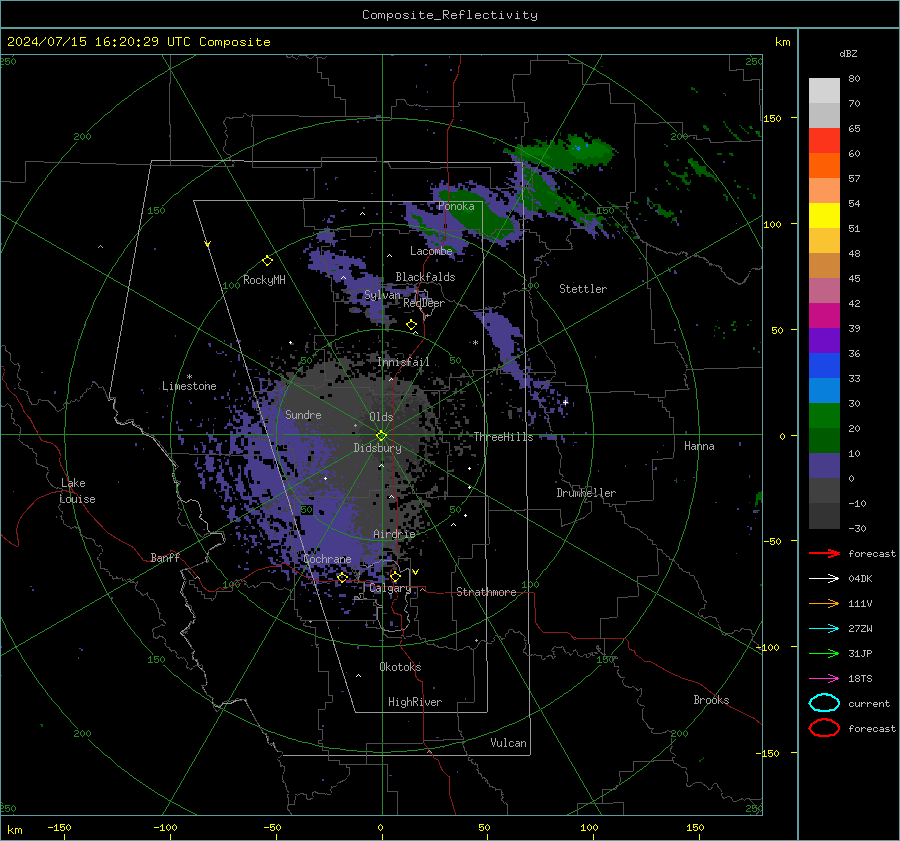Click the Brooks city label
This screenshot has height=841, width=900.
tap(711, 700)
